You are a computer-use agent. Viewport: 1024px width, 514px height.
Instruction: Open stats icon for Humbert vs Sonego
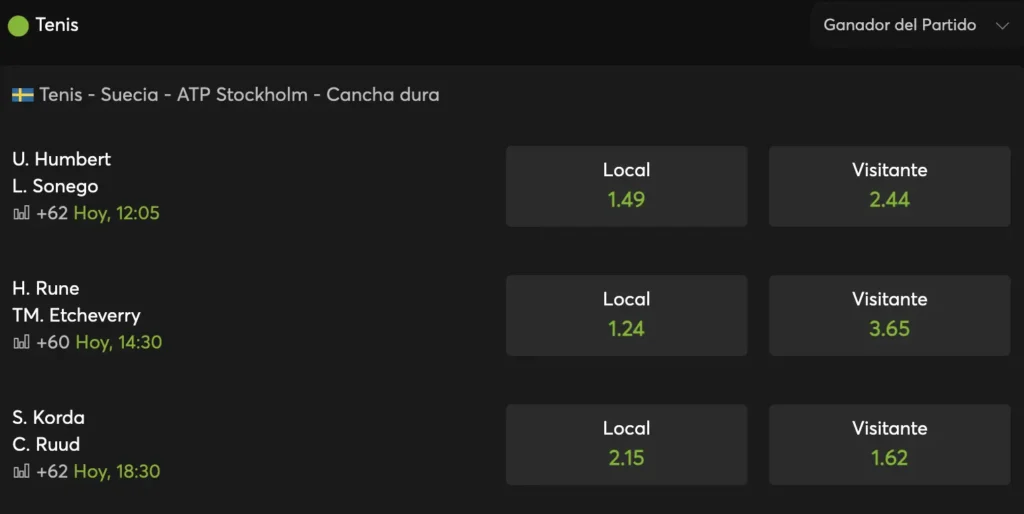[21, 213]
